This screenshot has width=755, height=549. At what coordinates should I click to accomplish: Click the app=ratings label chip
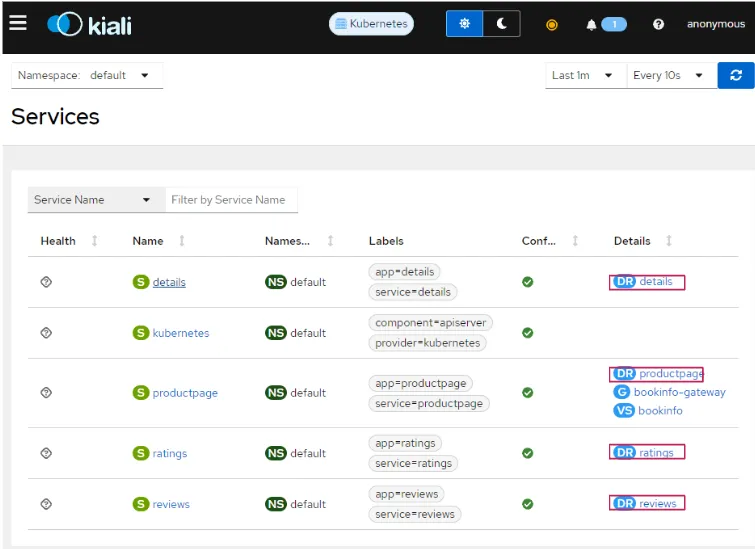(x=405, y=443)
